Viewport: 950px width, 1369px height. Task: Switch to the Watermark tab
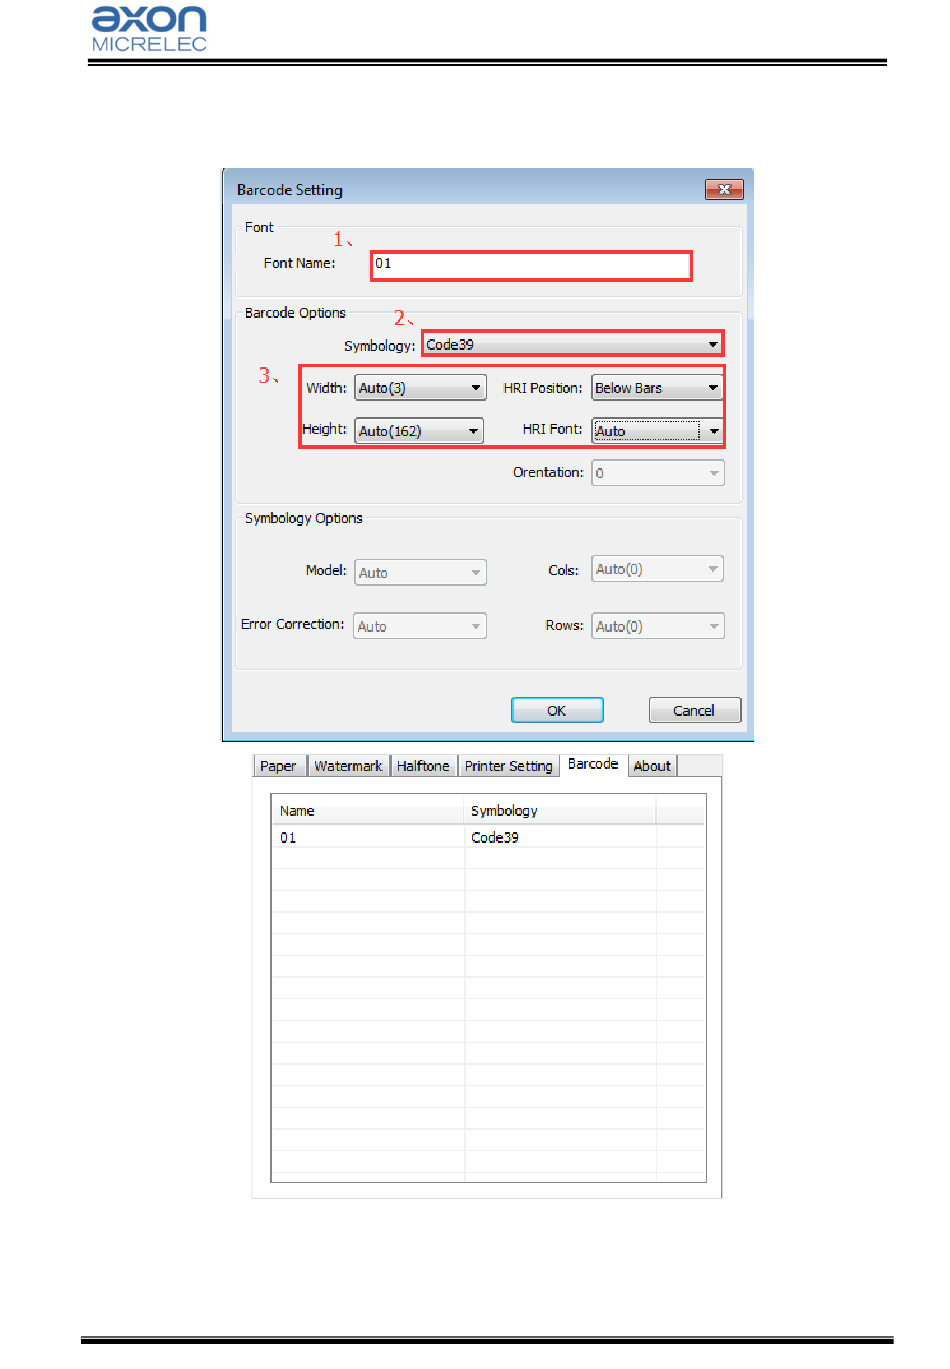pyautogui.click(x=348, y=766)
